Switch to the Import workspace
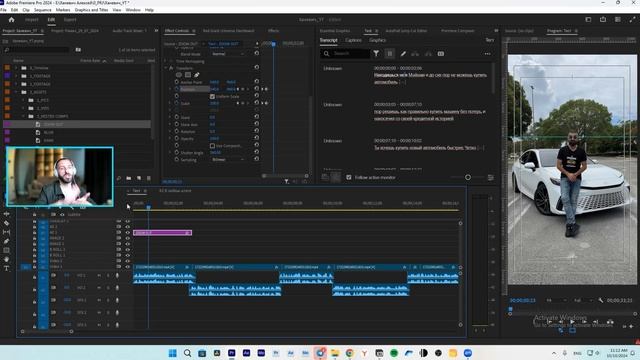The image size is (640, 360). pyautogui.click(x=31, y=20)
